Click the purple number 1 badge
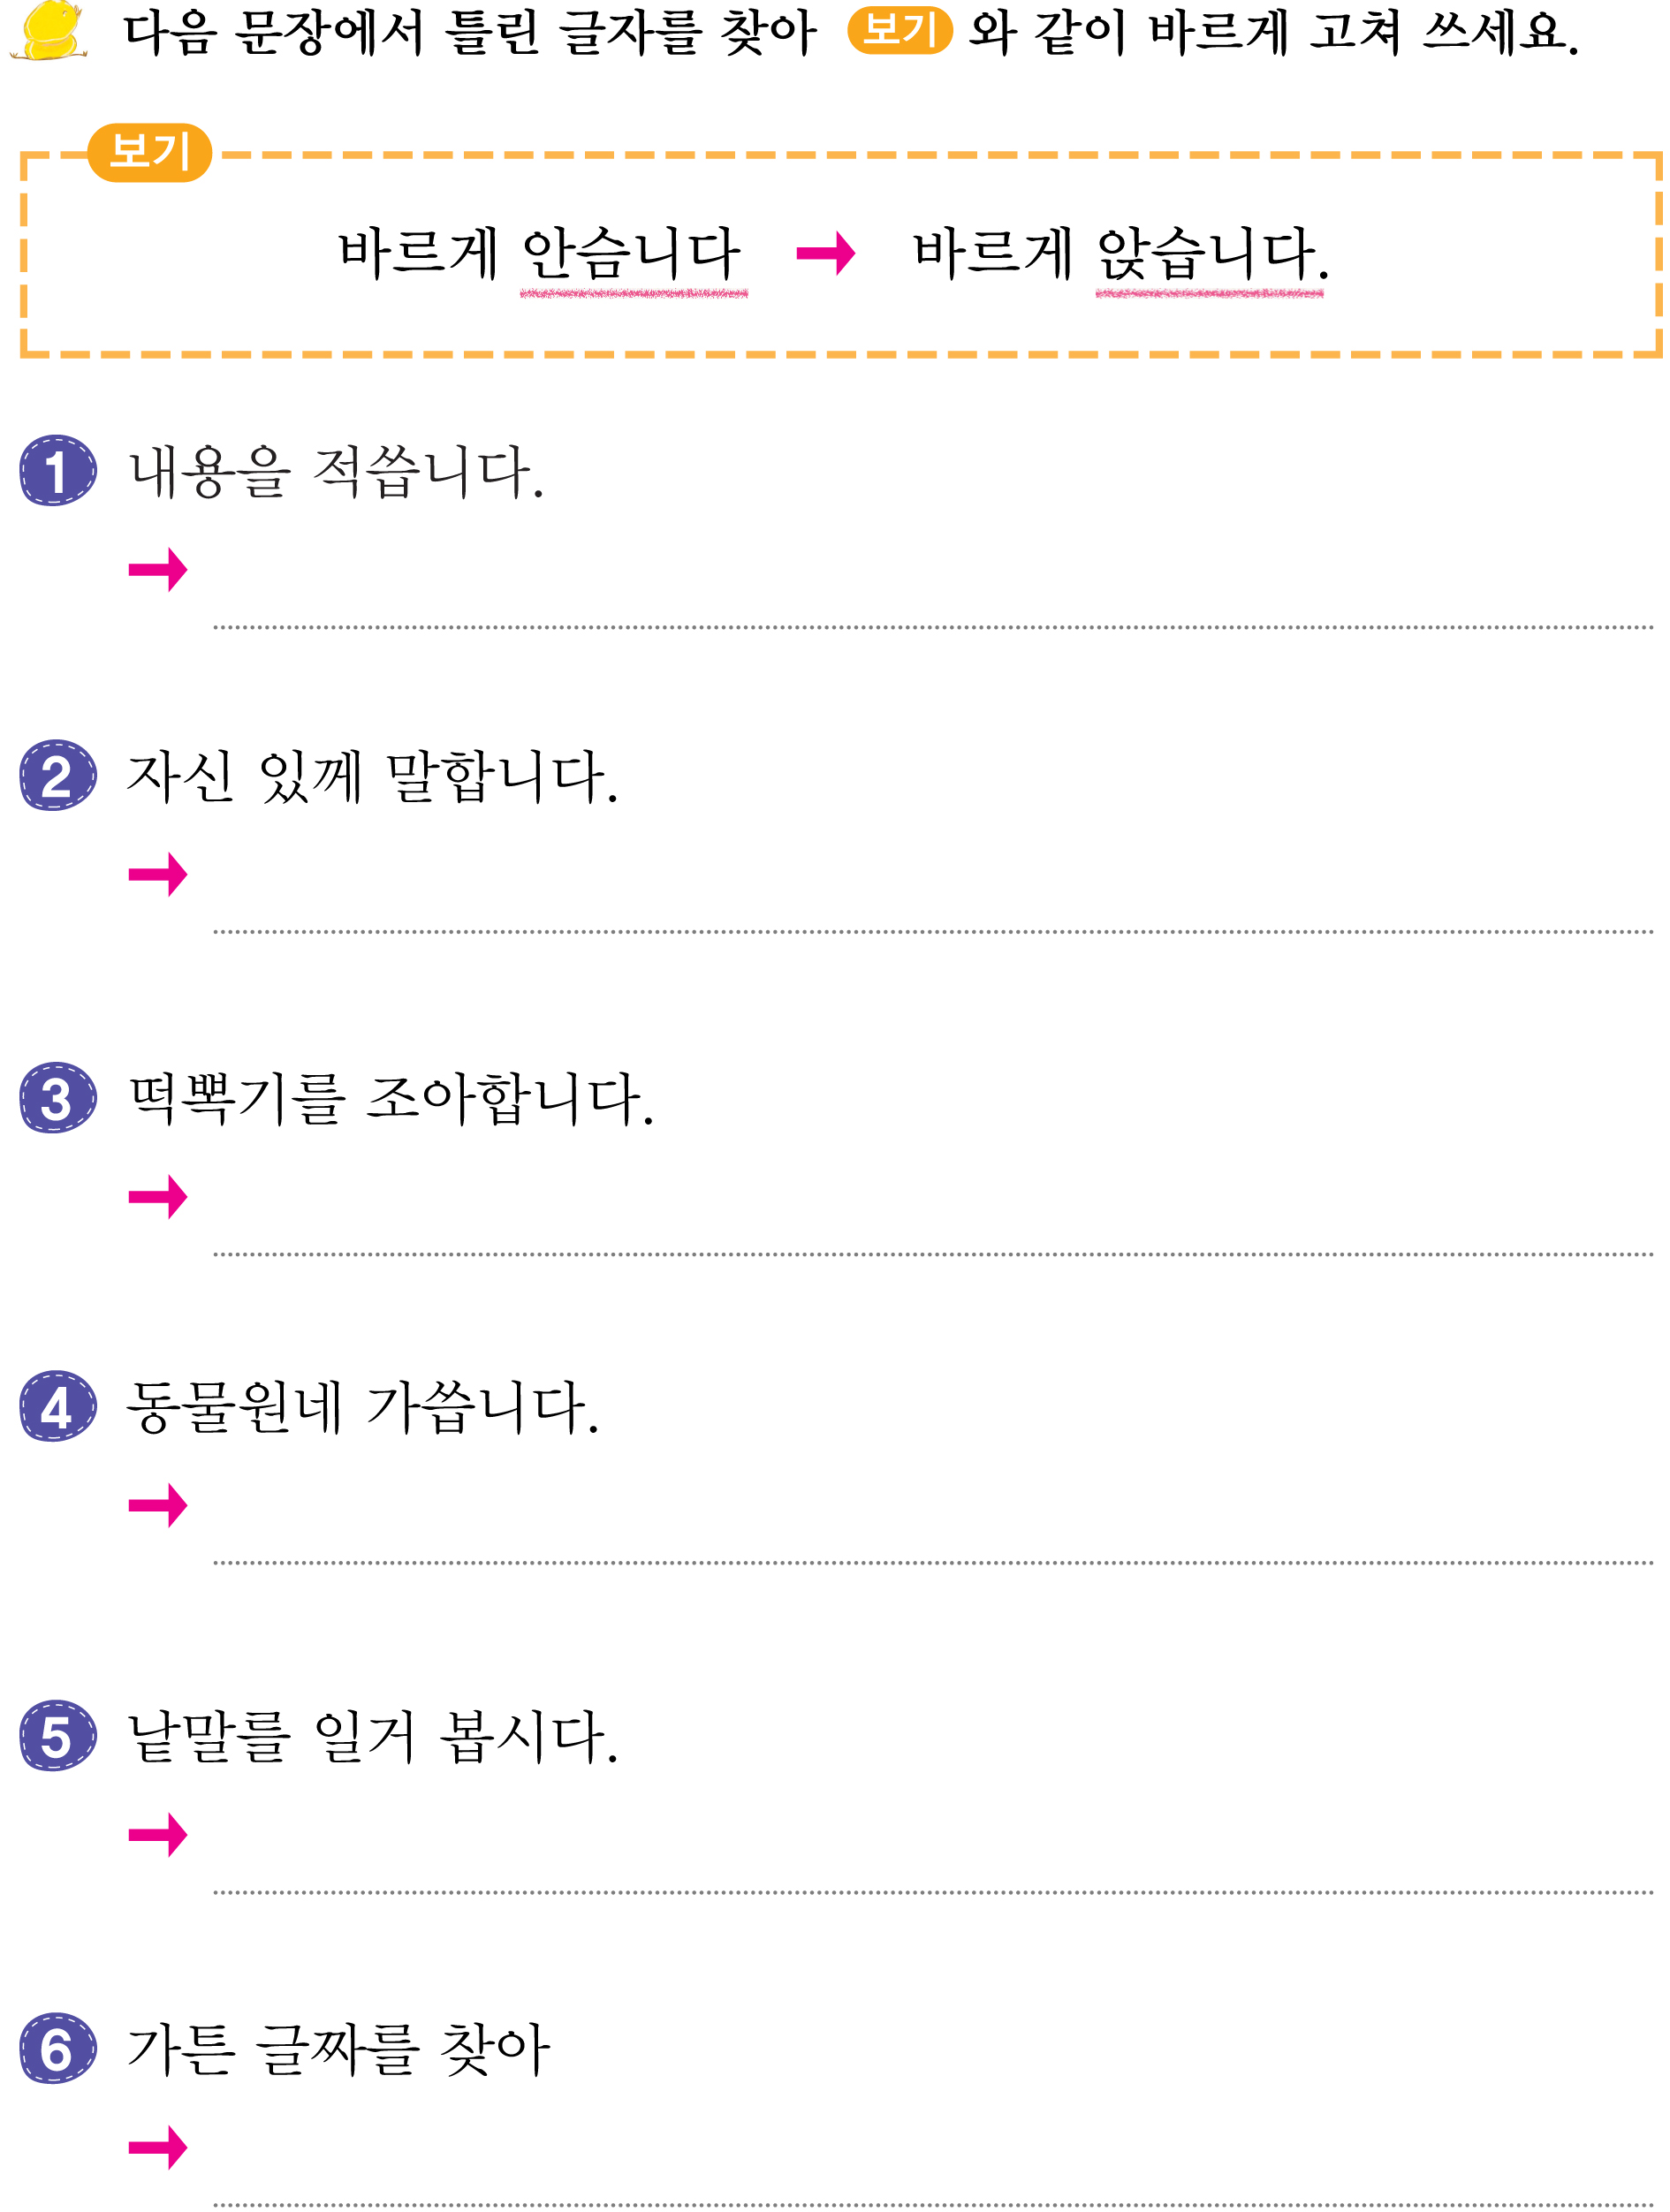Image resolution: width=1670 pixels, height=2212 pixels. 58,470
